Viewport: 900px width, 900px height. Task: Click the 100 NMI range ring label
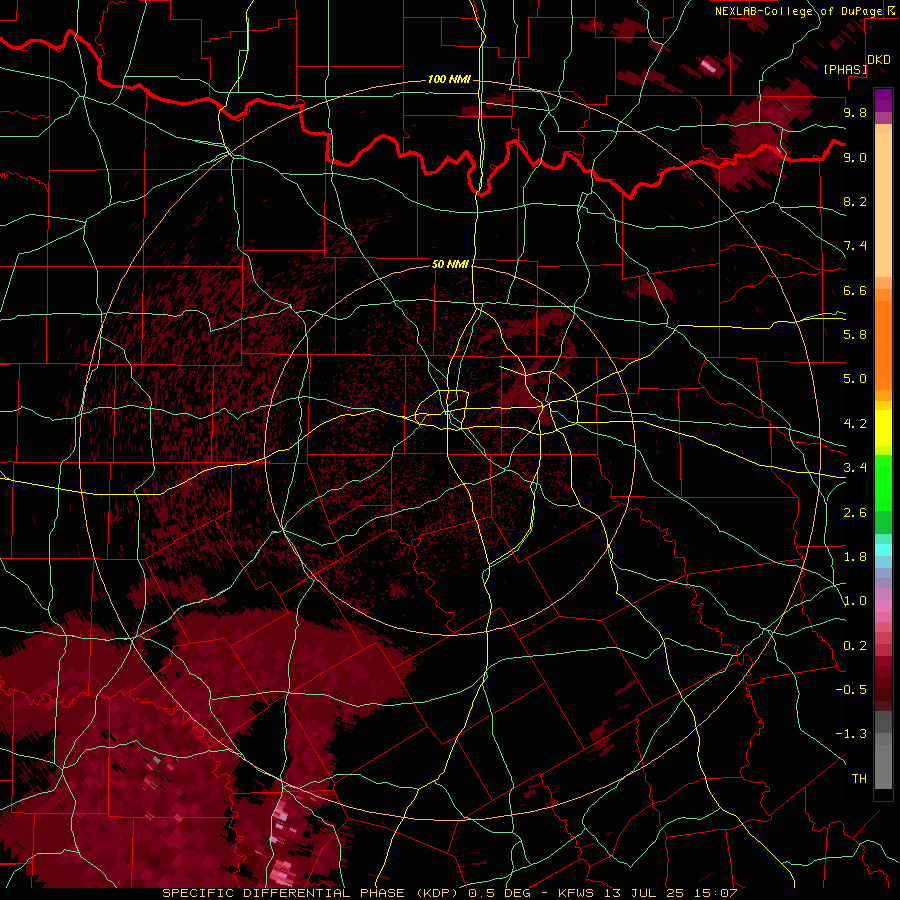click(449, 79)
